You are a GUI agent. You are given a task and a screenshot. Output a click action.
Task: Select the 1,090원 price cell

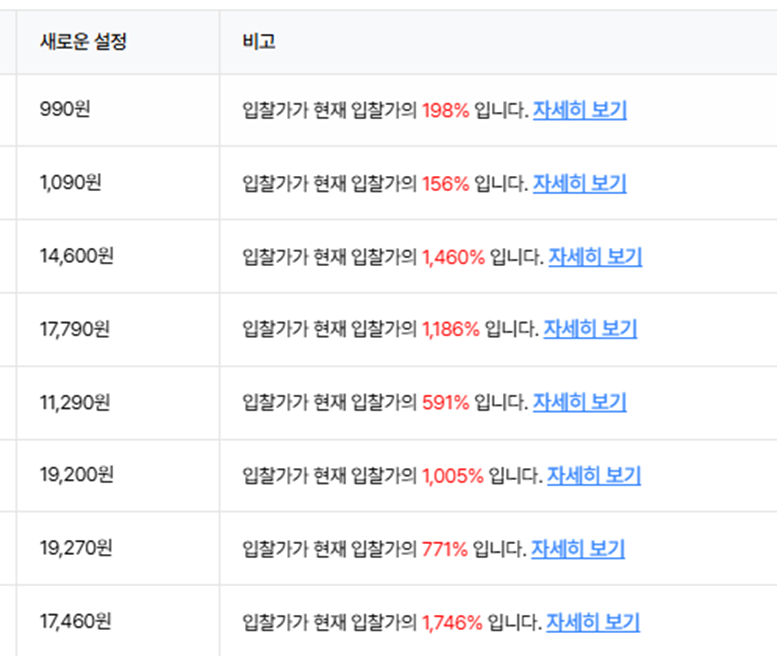[70, 182]
